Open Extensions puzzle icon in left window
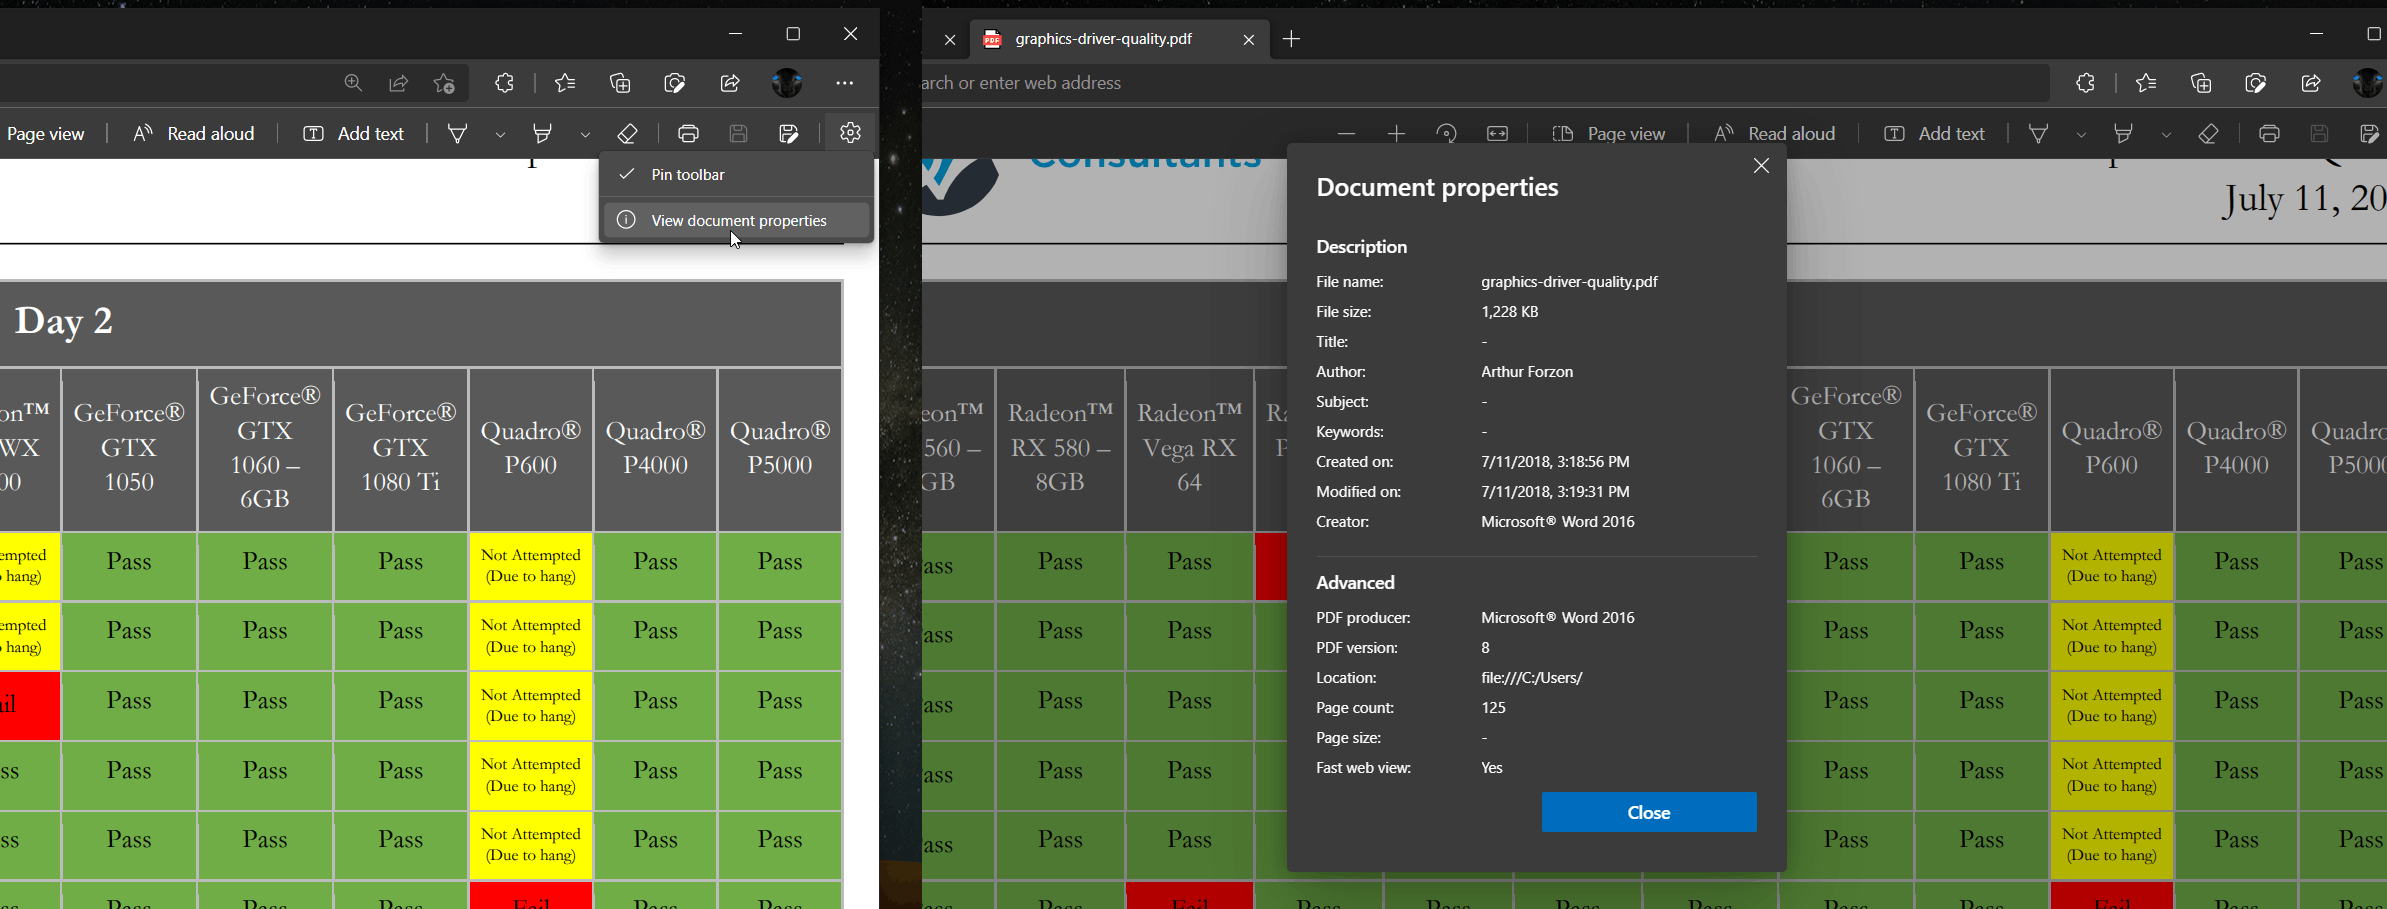This screenshot has height=909, width=2387. [504, 83]
